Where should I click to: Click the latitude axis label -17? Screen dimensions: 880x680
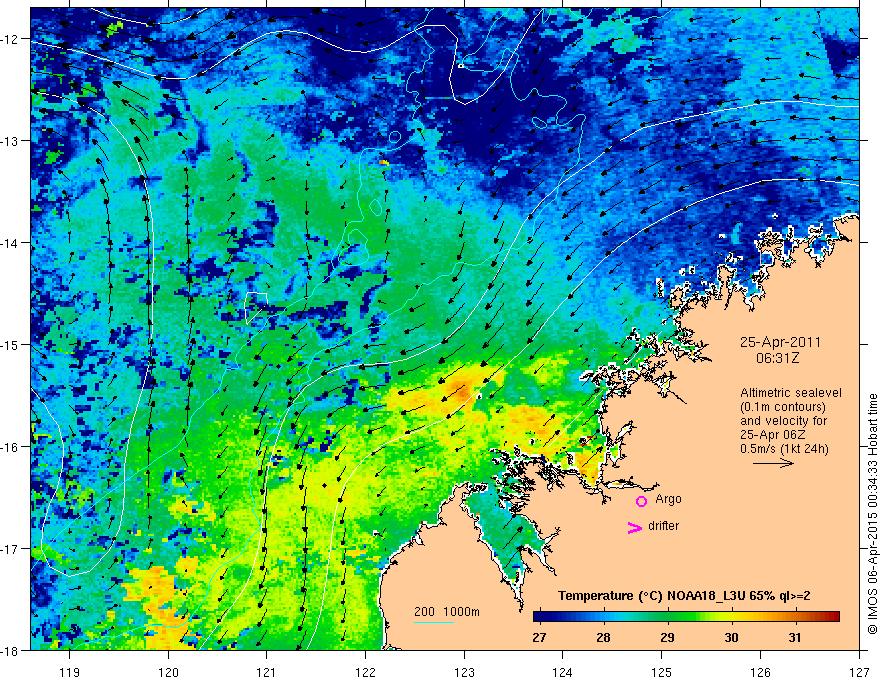(x=11, y=549)
